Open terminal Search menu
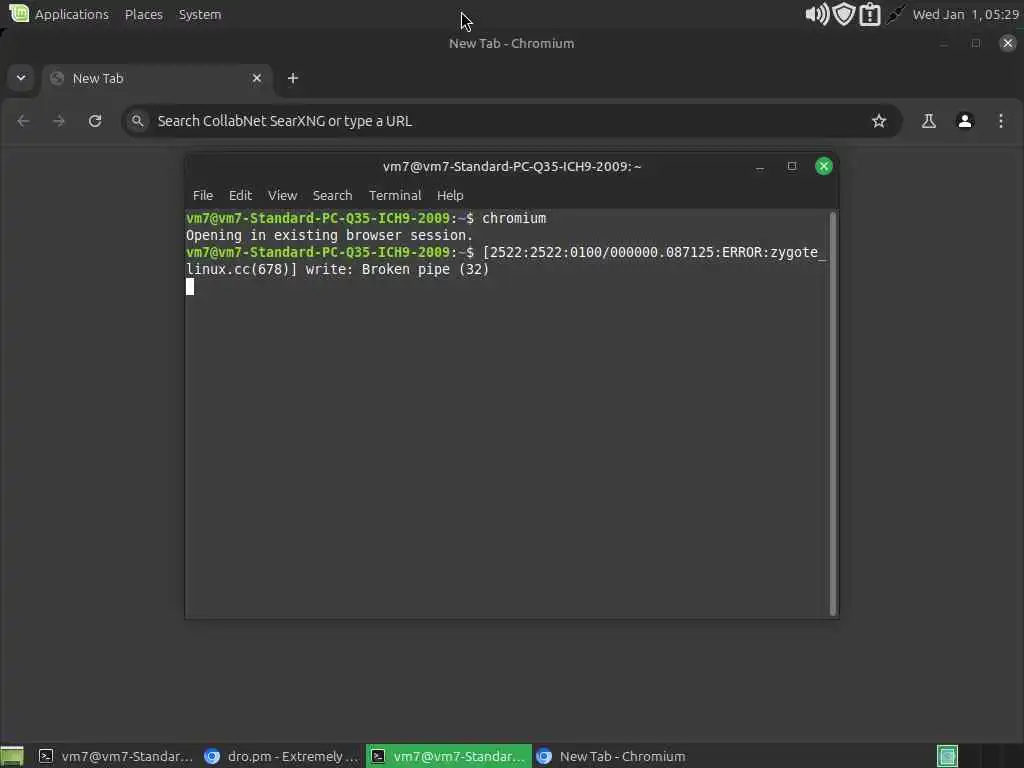This screenshot has width=1024, height=768. (332, 195)
